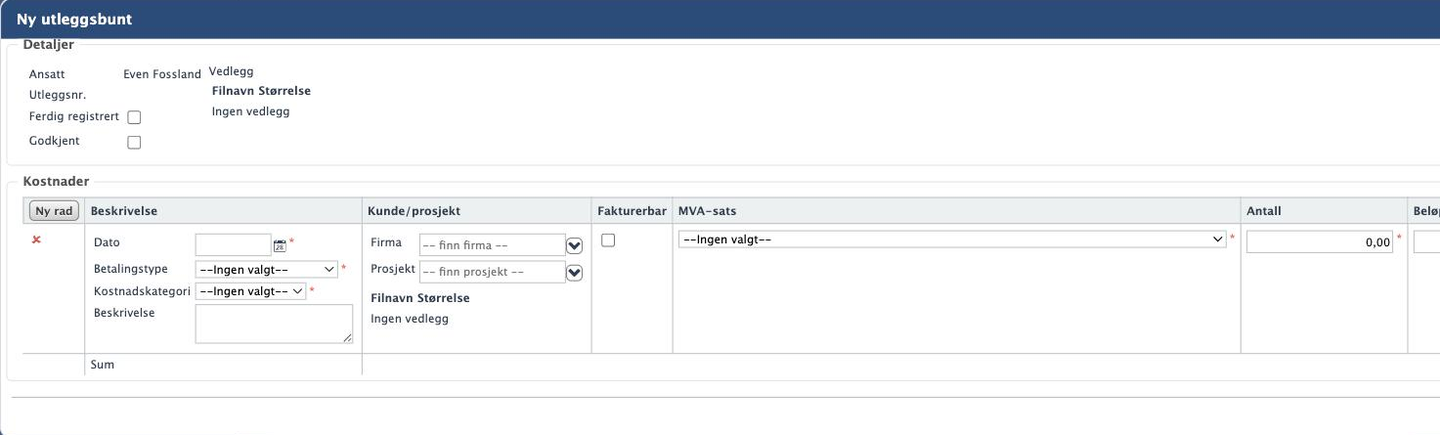Enable the Fakturerbar checkbox
The image size is (1440, 435).
click(x=608, y=240)
